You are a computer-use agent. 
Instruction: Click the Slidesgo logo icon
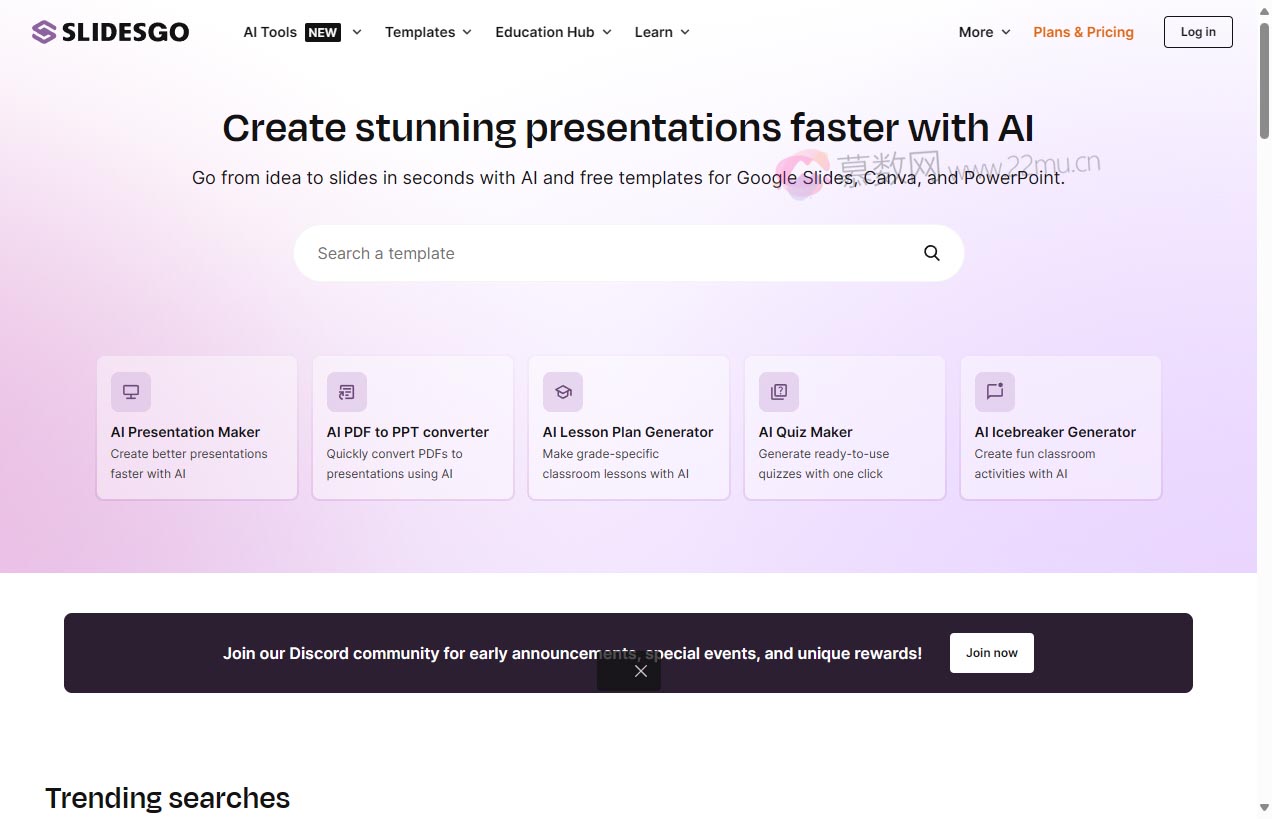[x=44, y=32]
